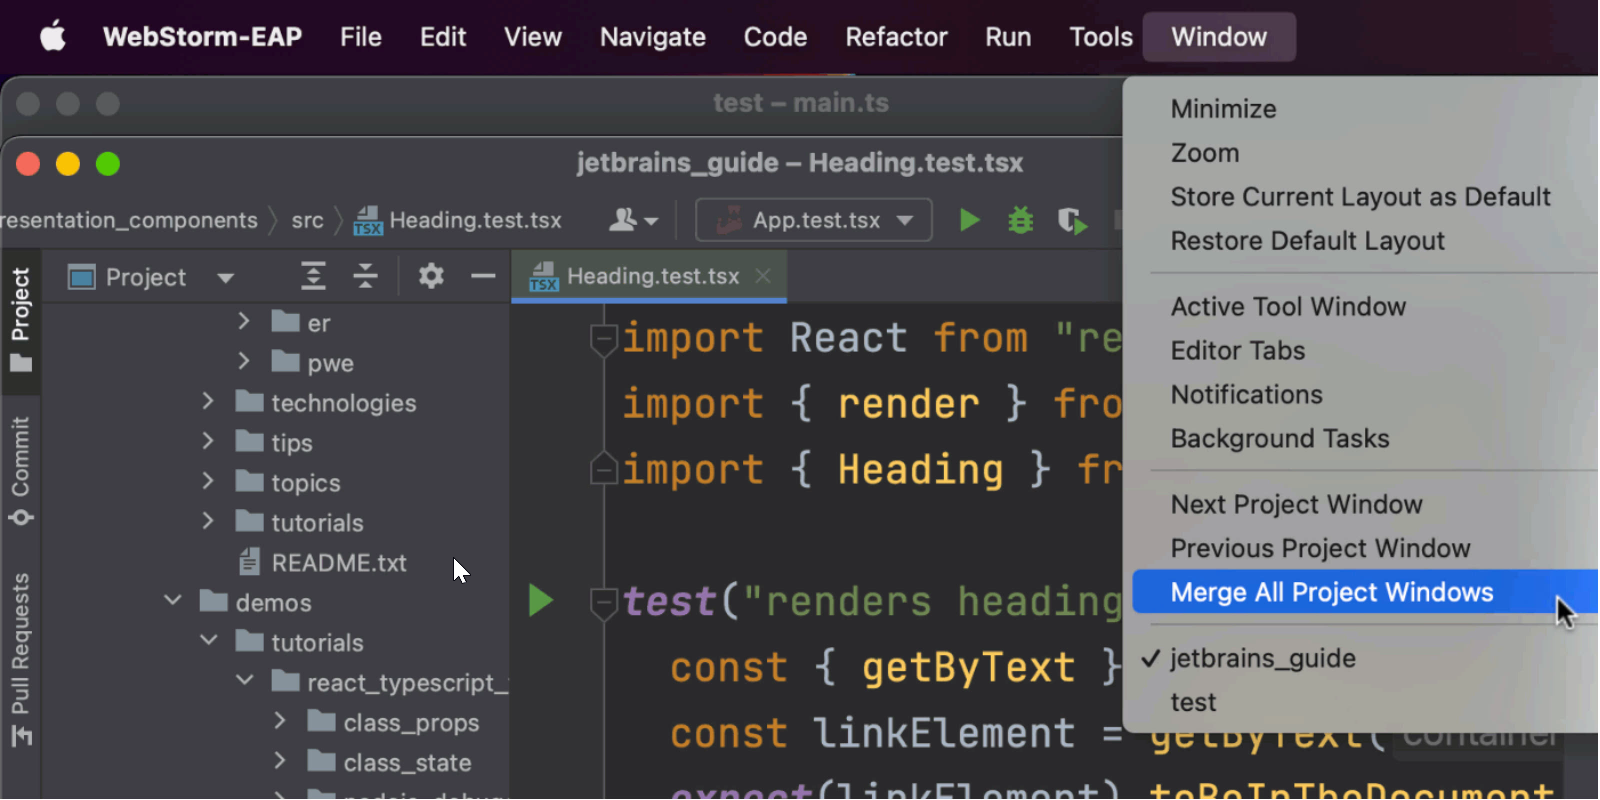Expand the tutorials folder above README.txt

(x=208, y=522)
